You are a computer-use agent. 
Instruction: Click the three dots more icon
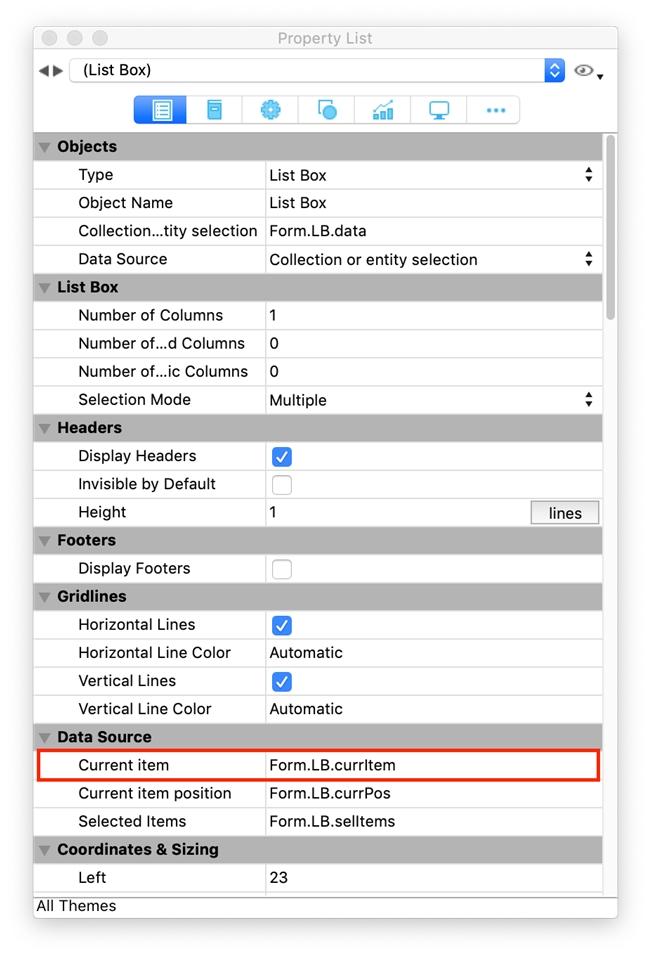point(495,110)
